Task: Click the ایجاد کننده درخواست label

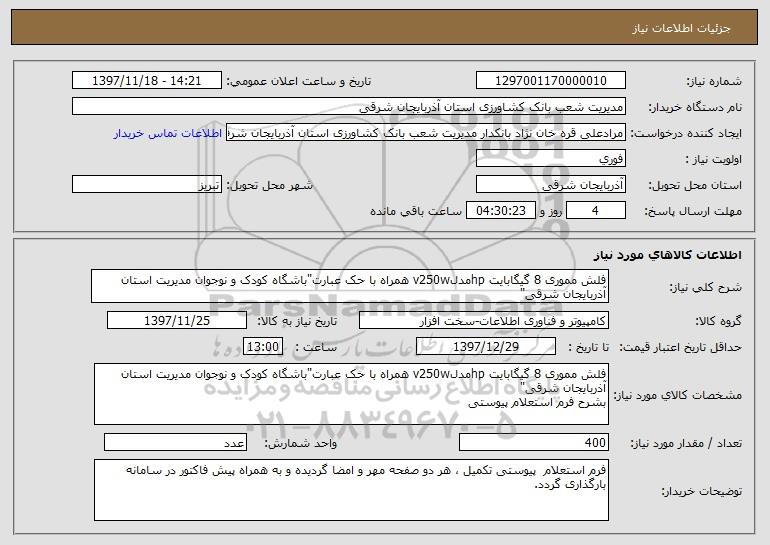Action: [x=686, y=133]
